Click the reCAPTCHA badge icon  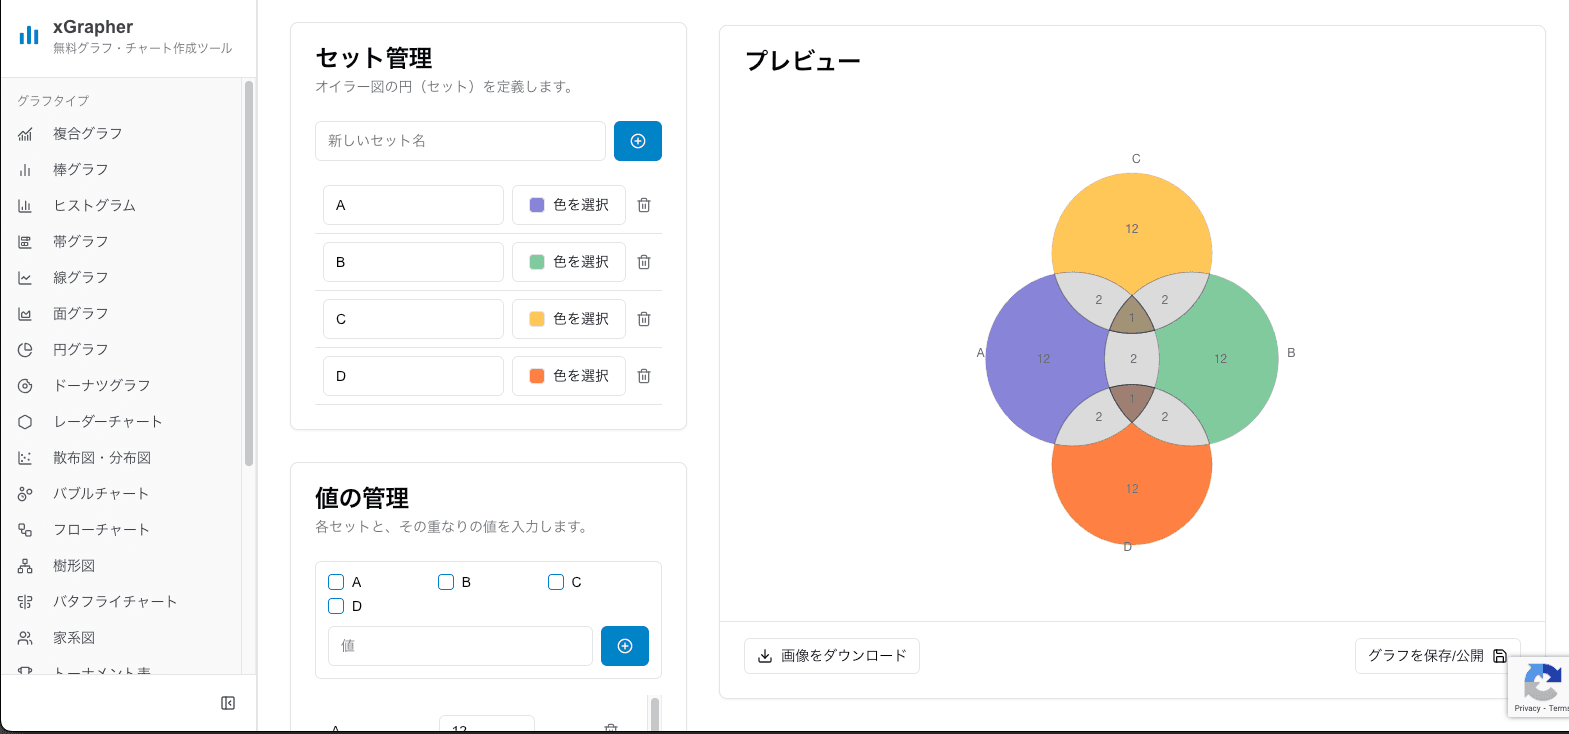point(1542,684)
